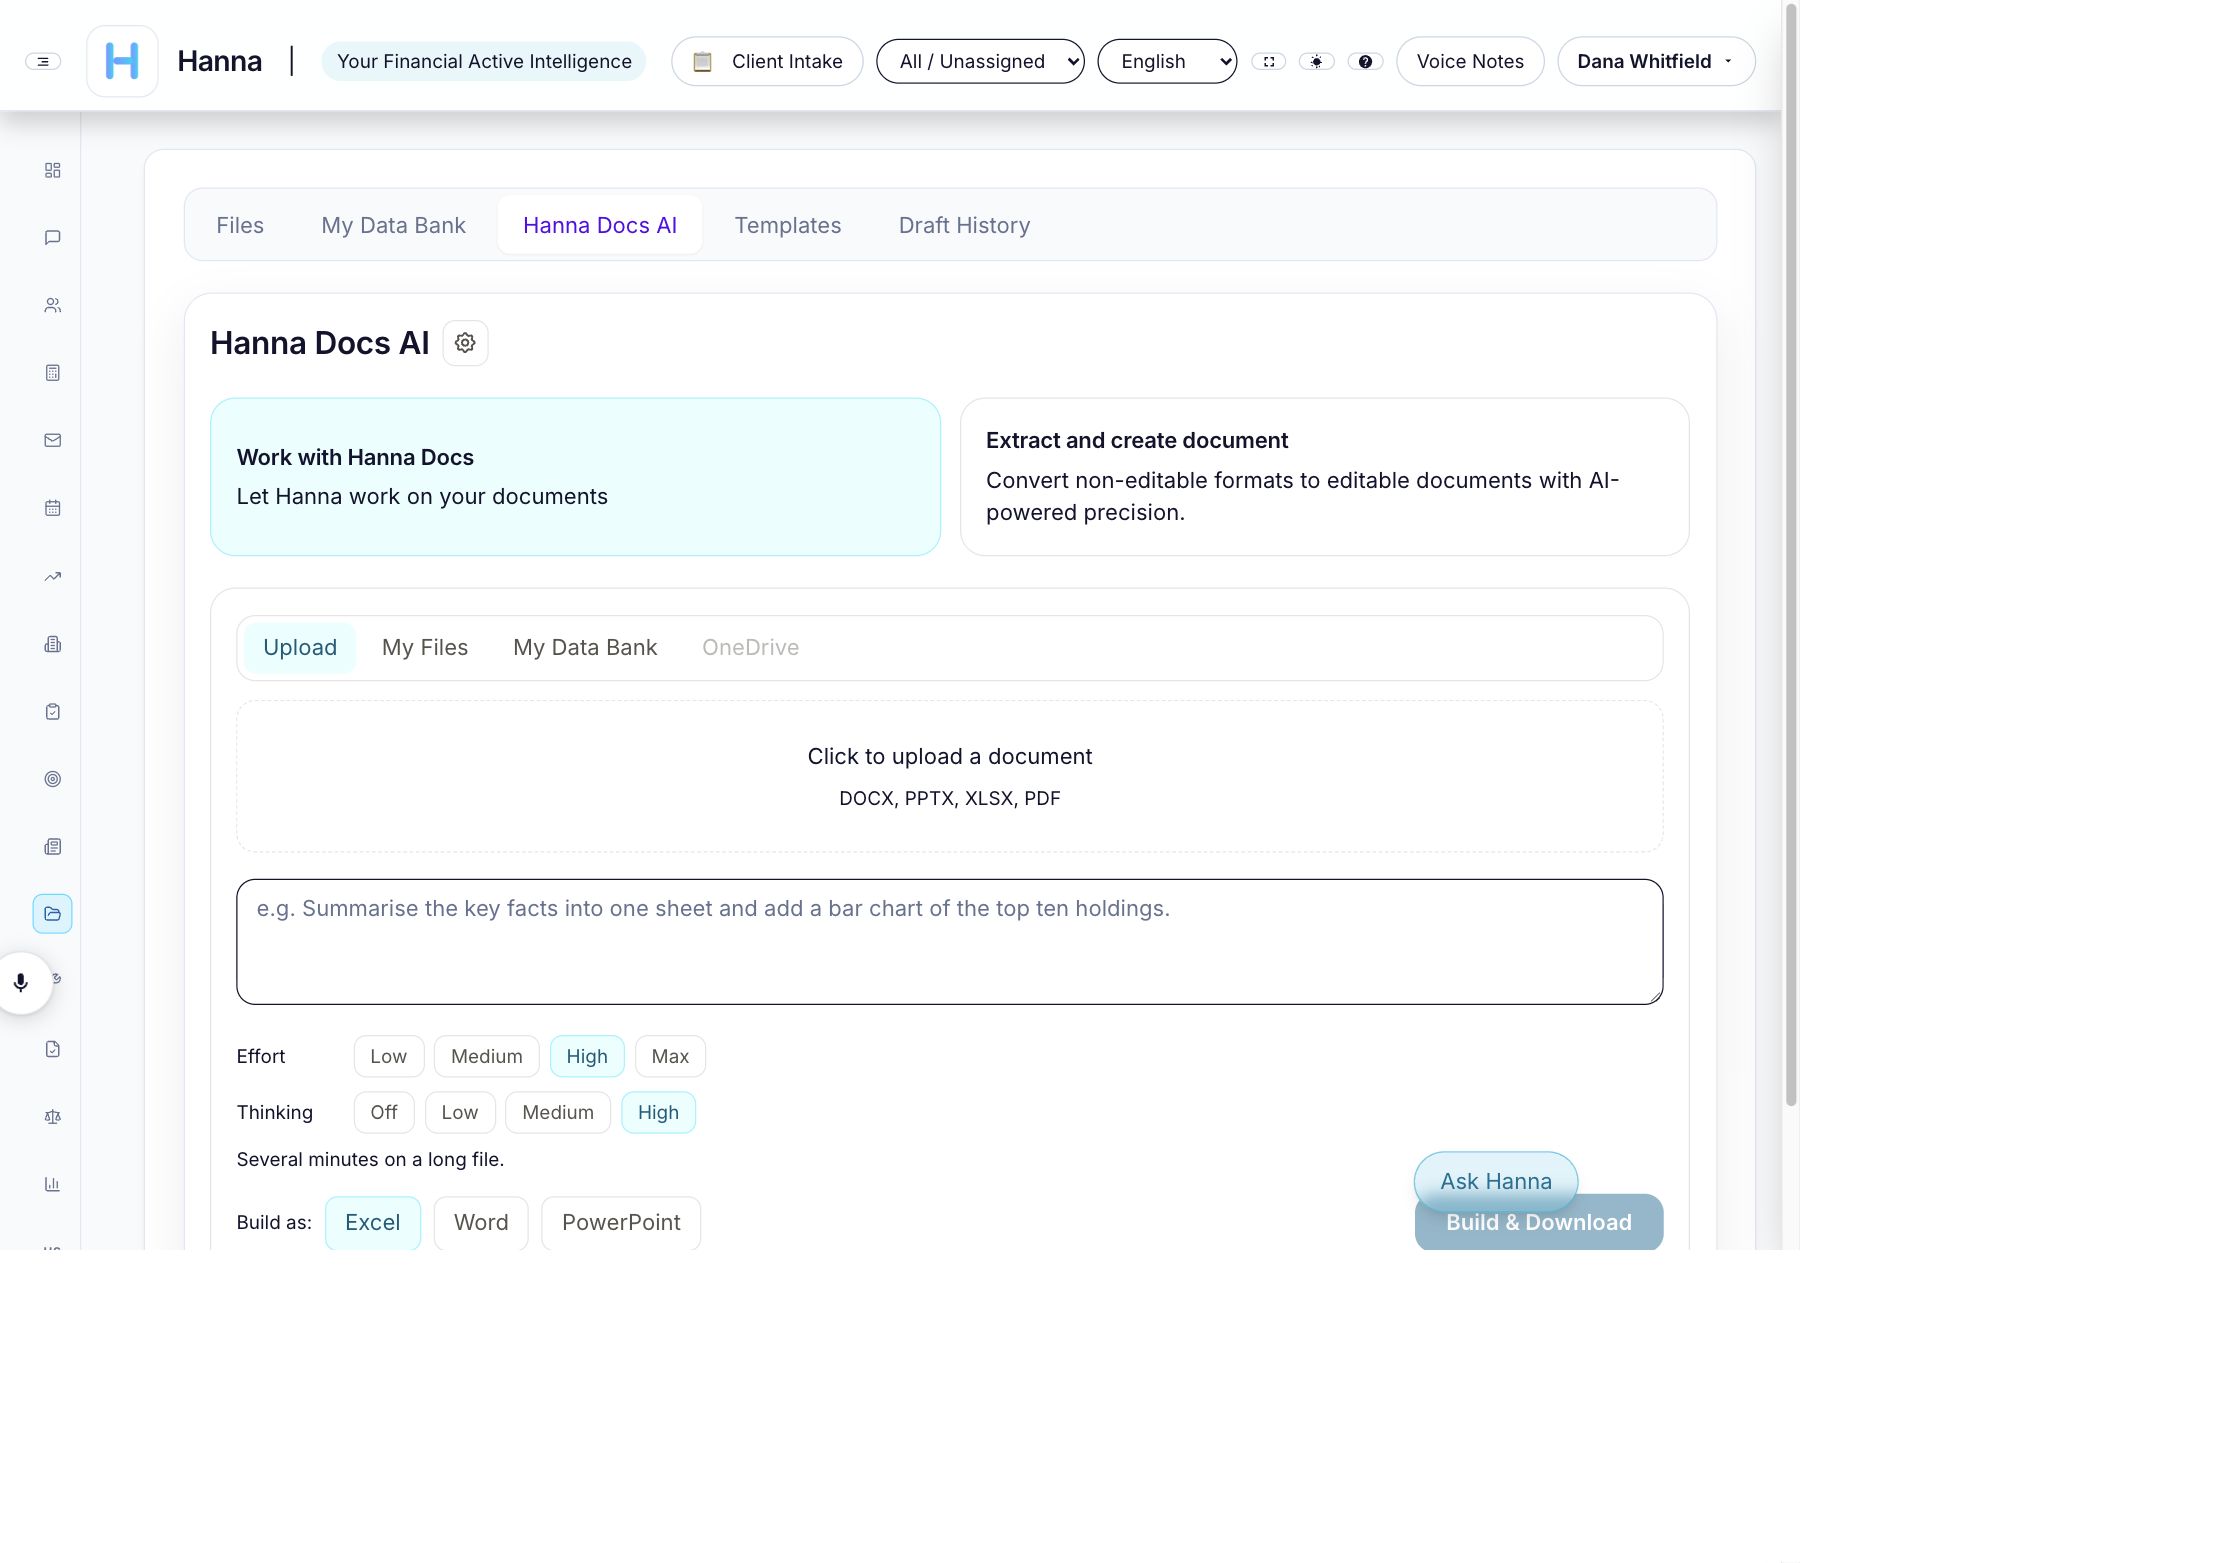Activate the floating microphone button
The image size is (2226, 1563).
pyautogui.click(x=21, y=983)
